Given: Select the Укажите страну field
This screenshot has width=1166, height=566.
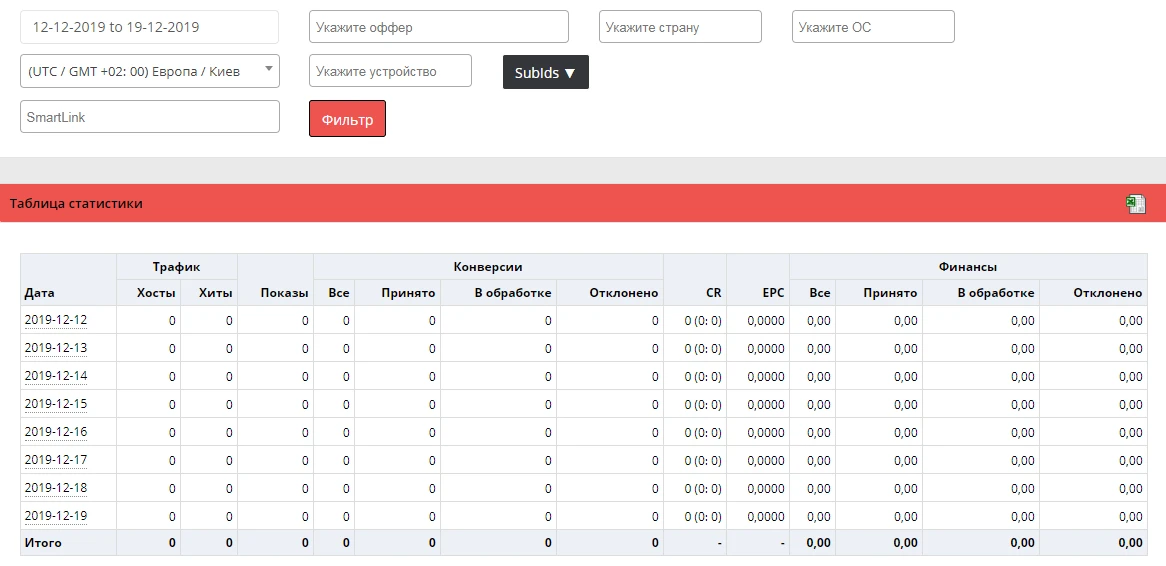Looking at the screenshot, I should click(x=680, y=27).
